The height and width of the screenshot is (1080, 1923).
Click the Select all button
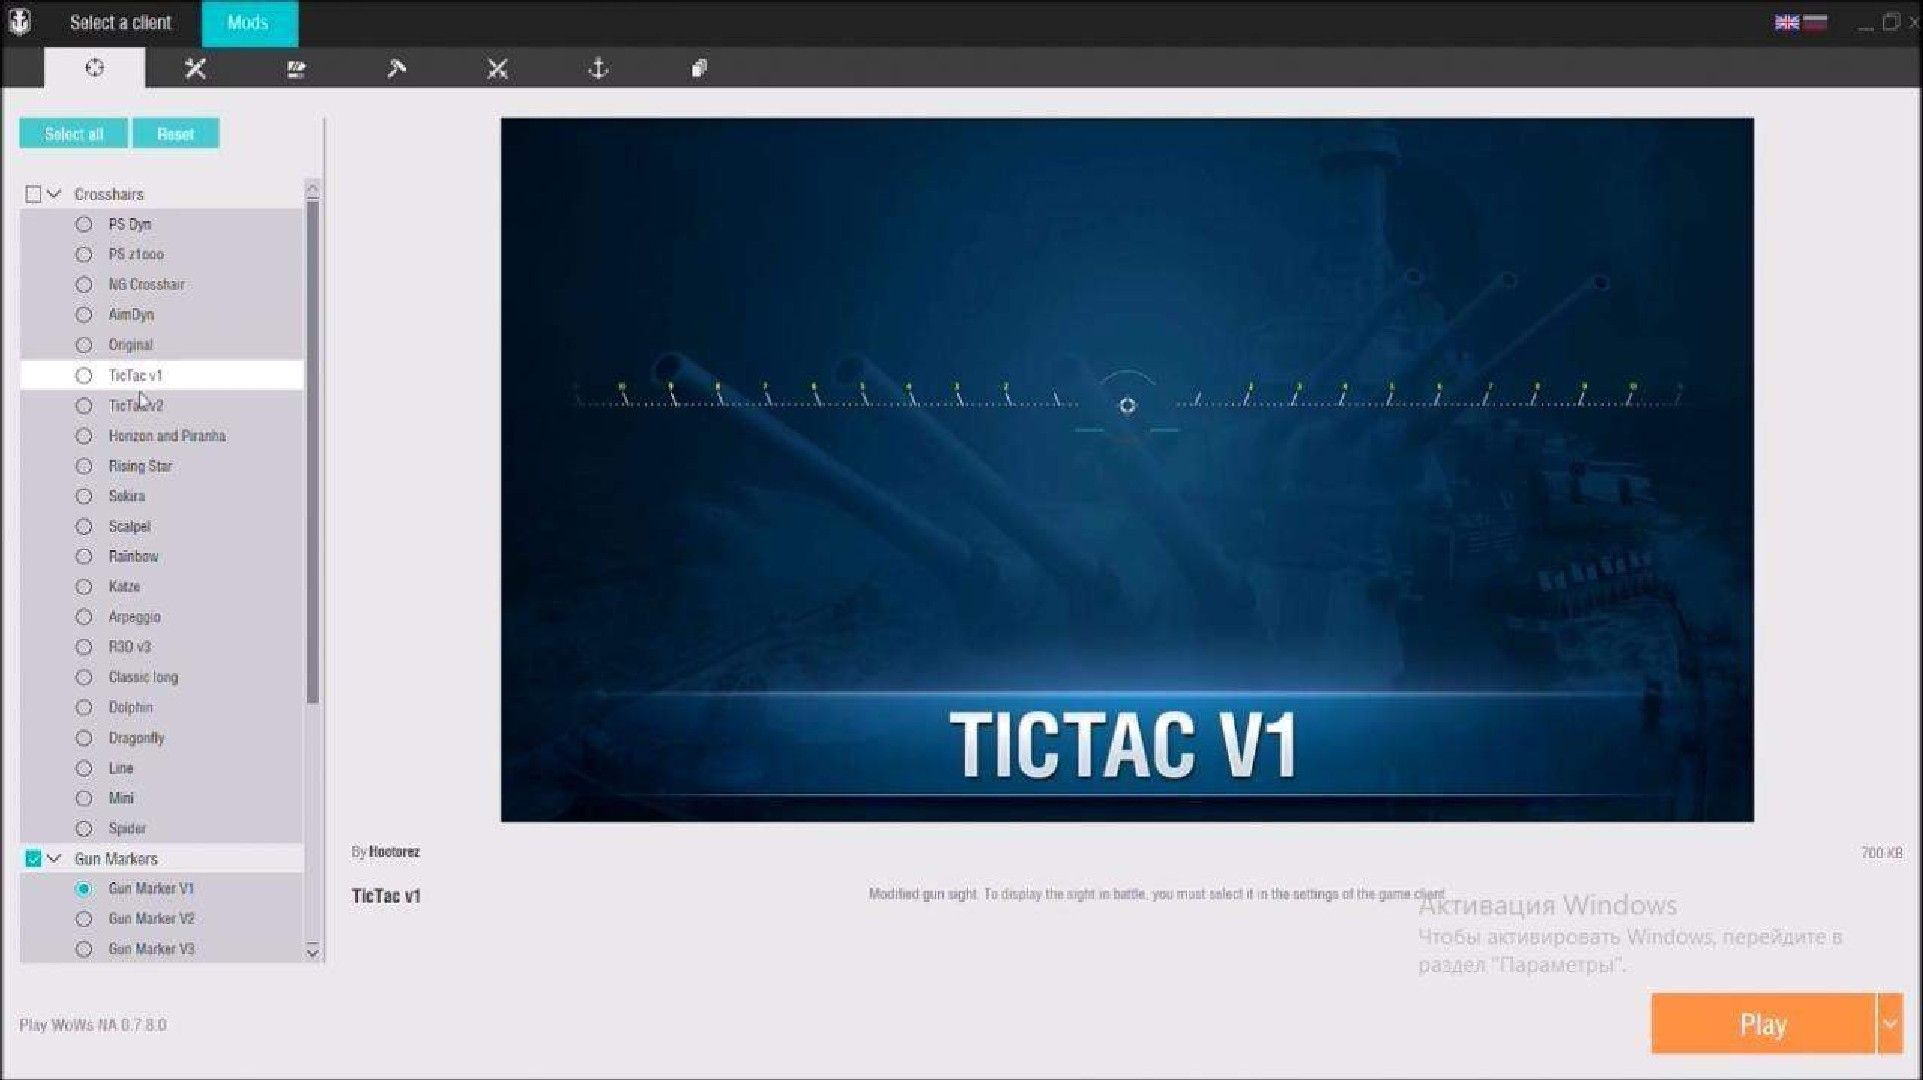[74, 134]
